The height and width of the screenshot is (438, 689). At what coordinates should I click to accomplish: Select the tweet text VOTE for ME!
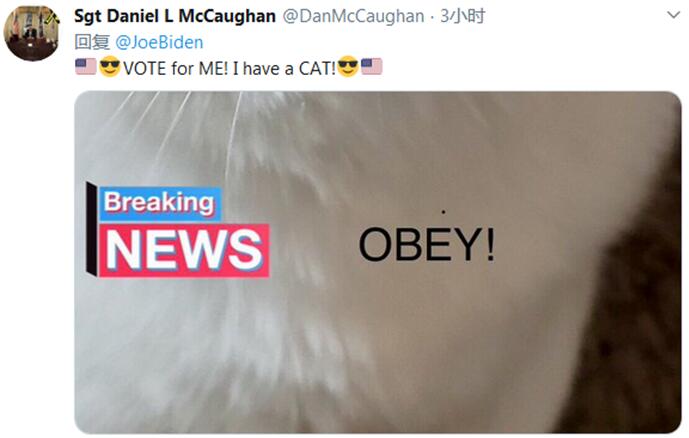pos(175,69)
